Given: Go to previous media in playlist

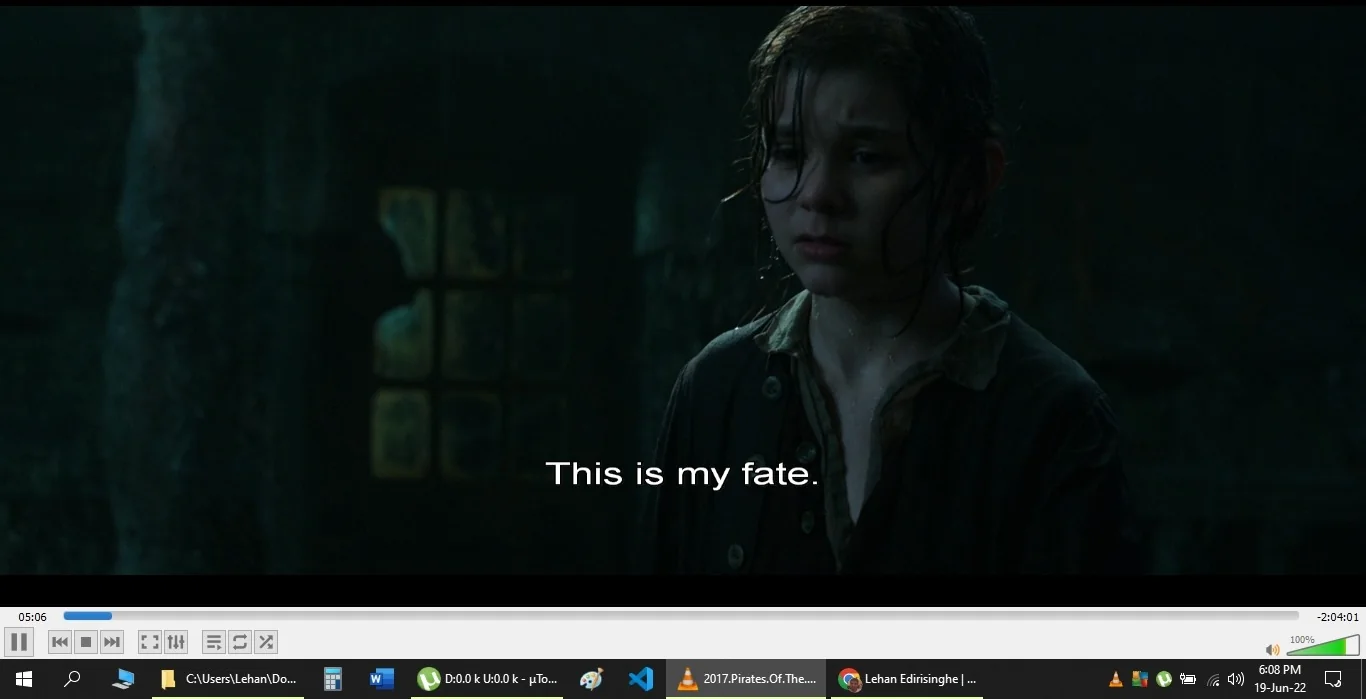Looking at the screenshot, I should click(60, 642).
